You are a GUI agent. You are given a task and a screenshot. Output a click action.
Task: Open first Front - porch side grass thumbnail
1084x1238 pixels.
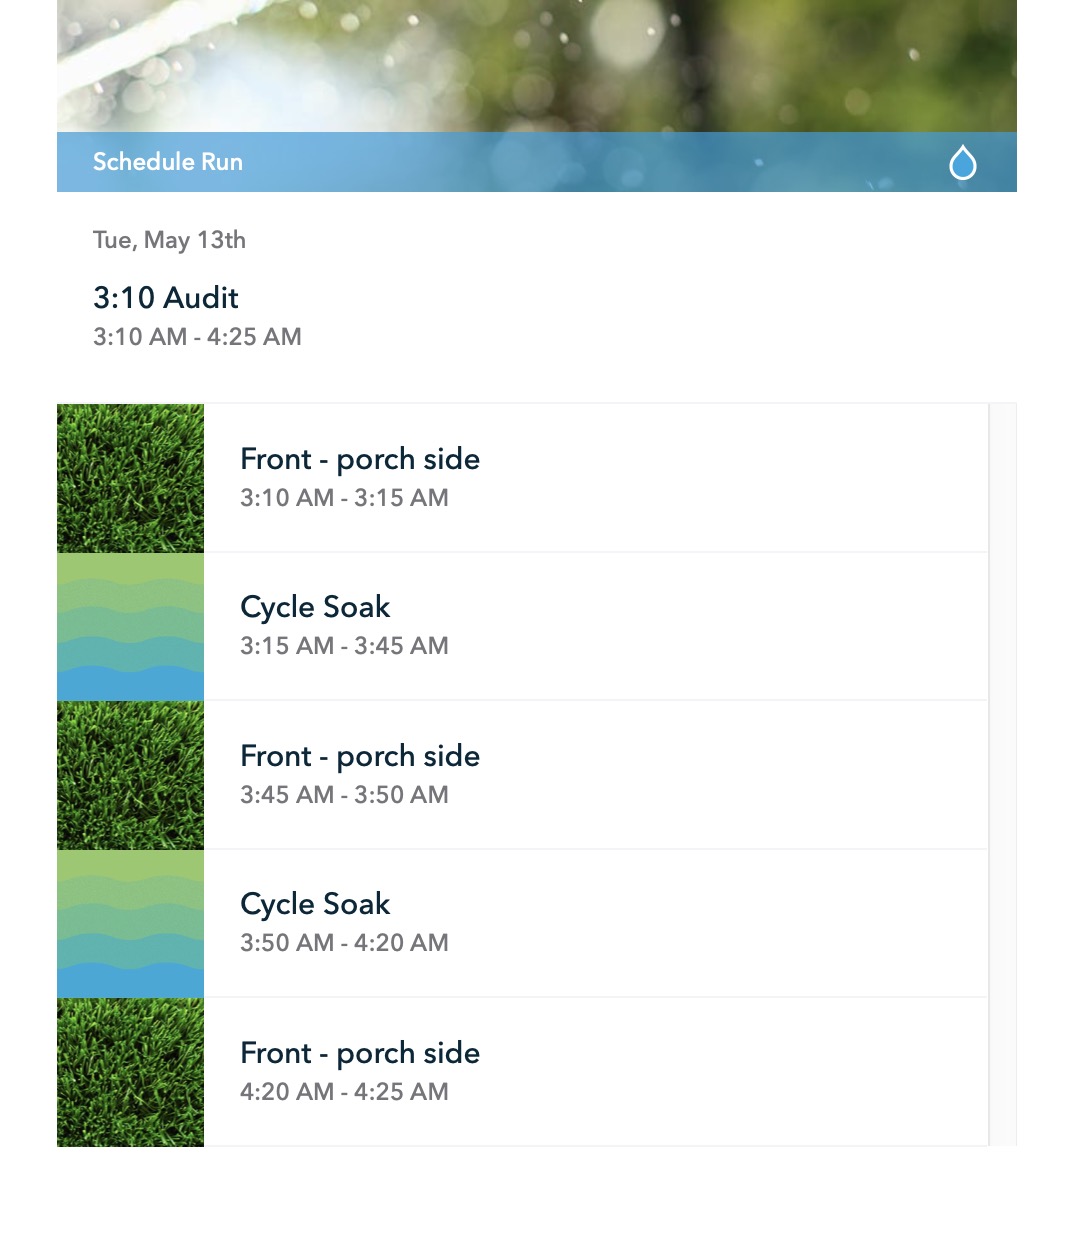click(x=130, y=478)
